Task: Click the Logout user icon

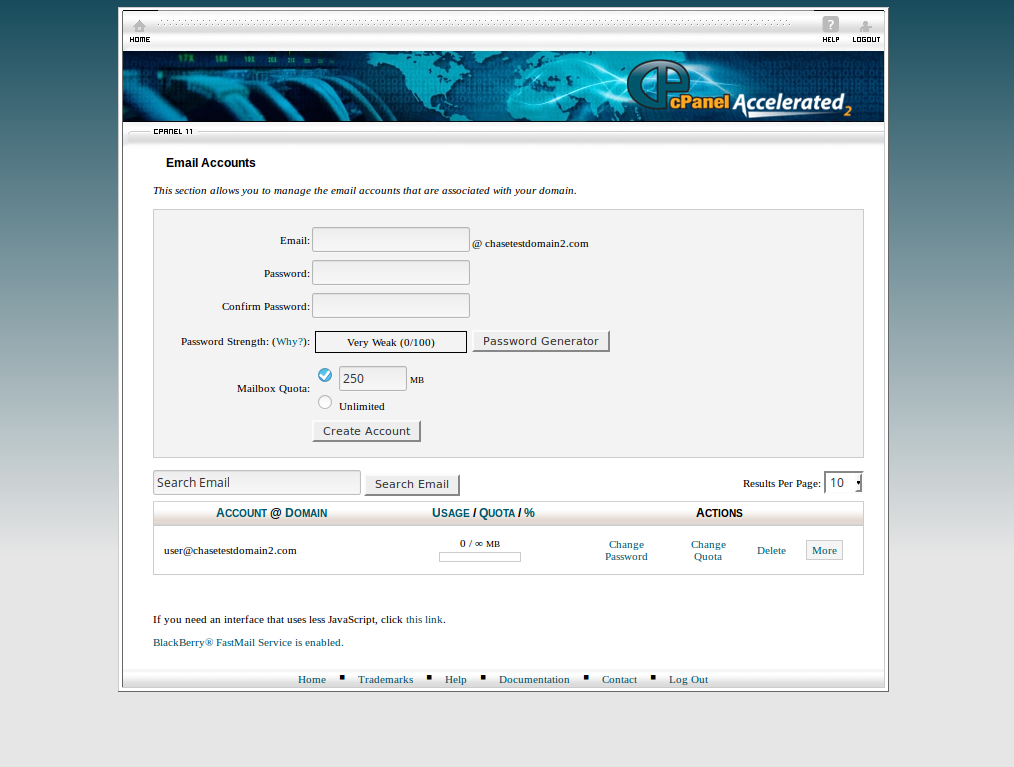Action: (866, 27)
